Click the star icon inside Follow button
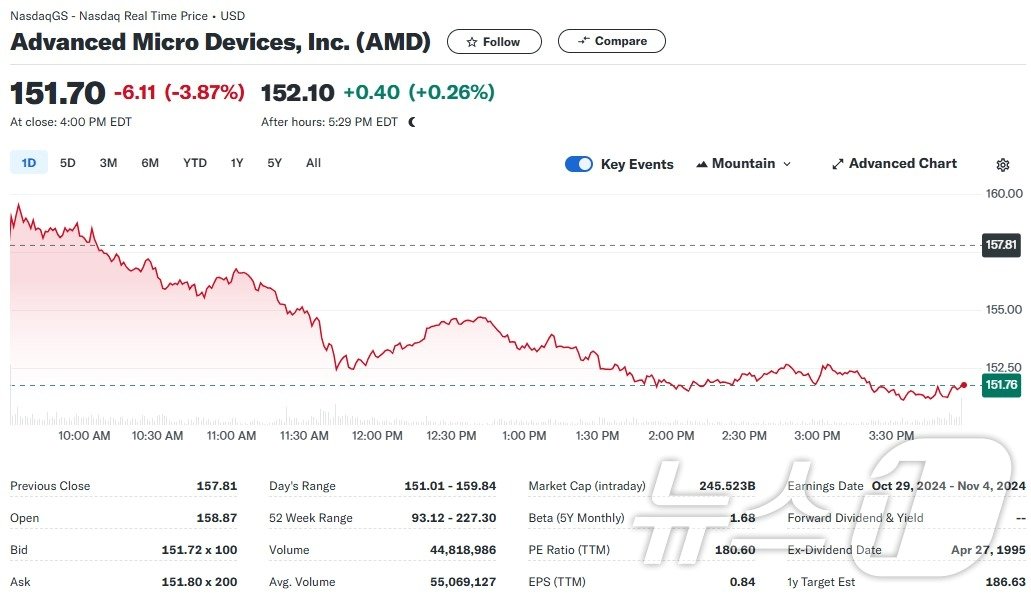This screenshot has height=596, width=1031. point(474,41)
